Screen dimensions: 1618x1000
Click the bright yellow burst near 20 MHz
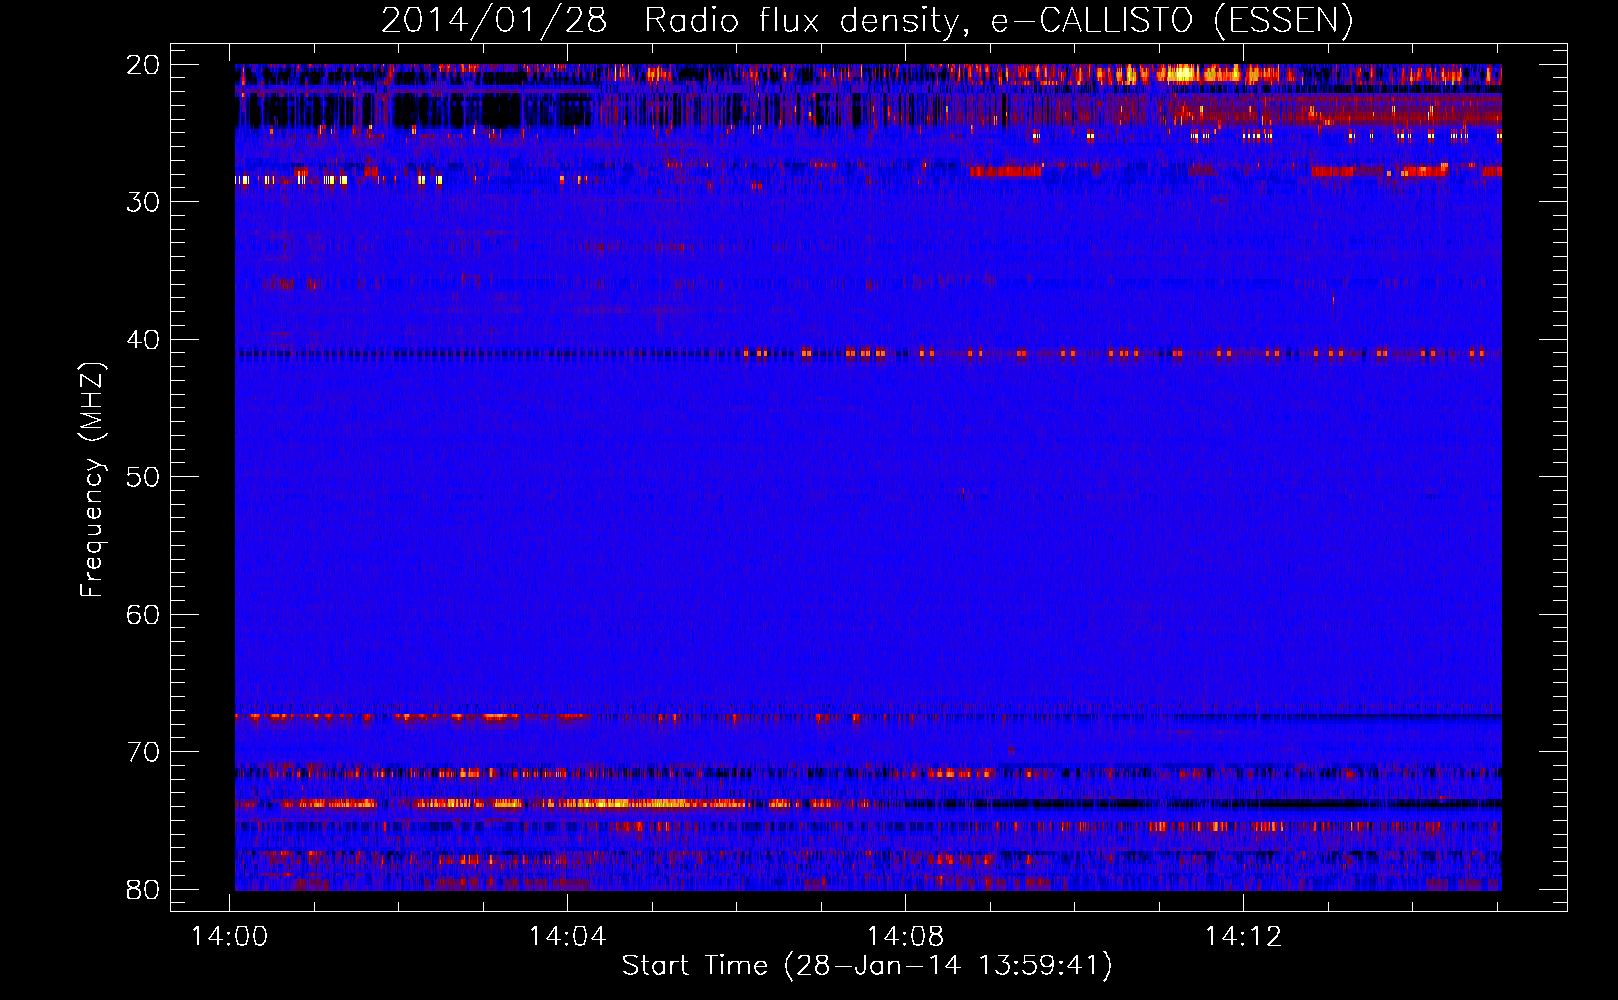tap(1184, 72)
